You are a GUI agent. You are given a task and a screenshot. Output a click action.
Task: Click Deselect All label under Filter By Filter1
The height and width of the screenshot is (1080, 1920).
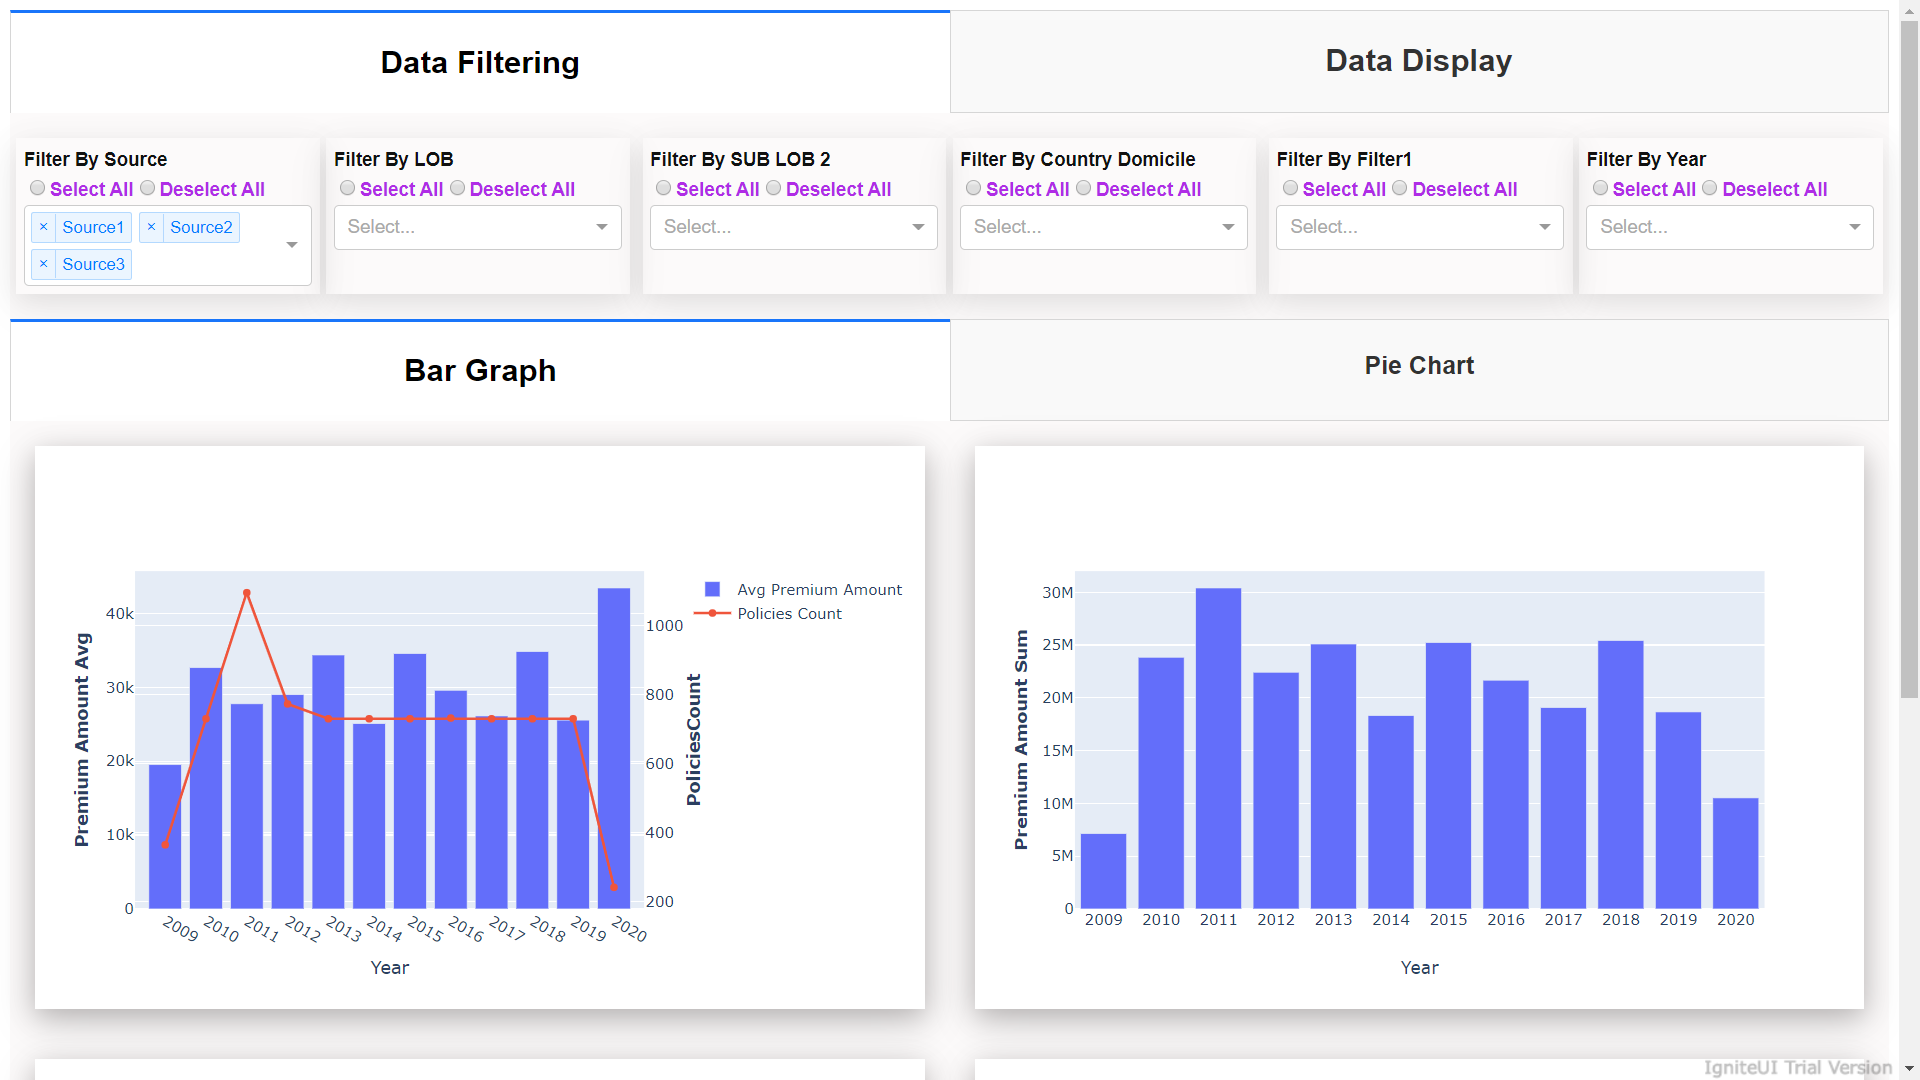[1464, 189]
